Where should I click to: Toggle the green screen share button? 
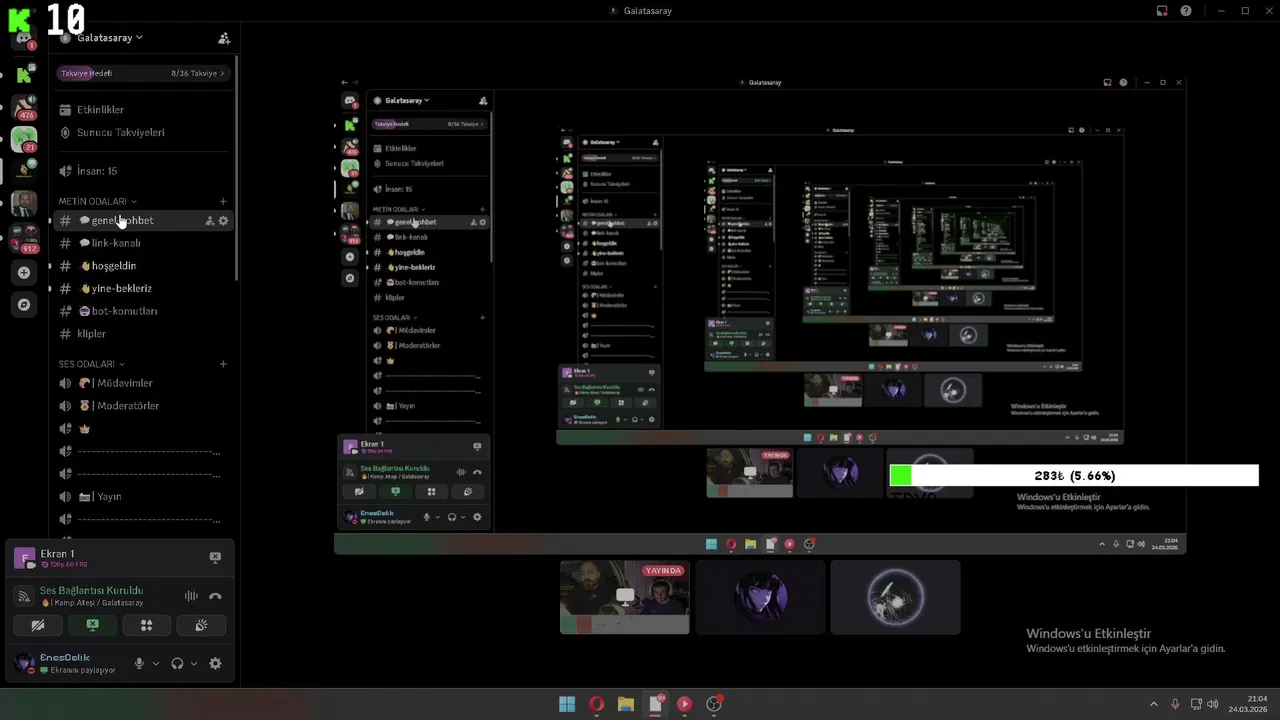pyautogui.click(x=92, y=625)
